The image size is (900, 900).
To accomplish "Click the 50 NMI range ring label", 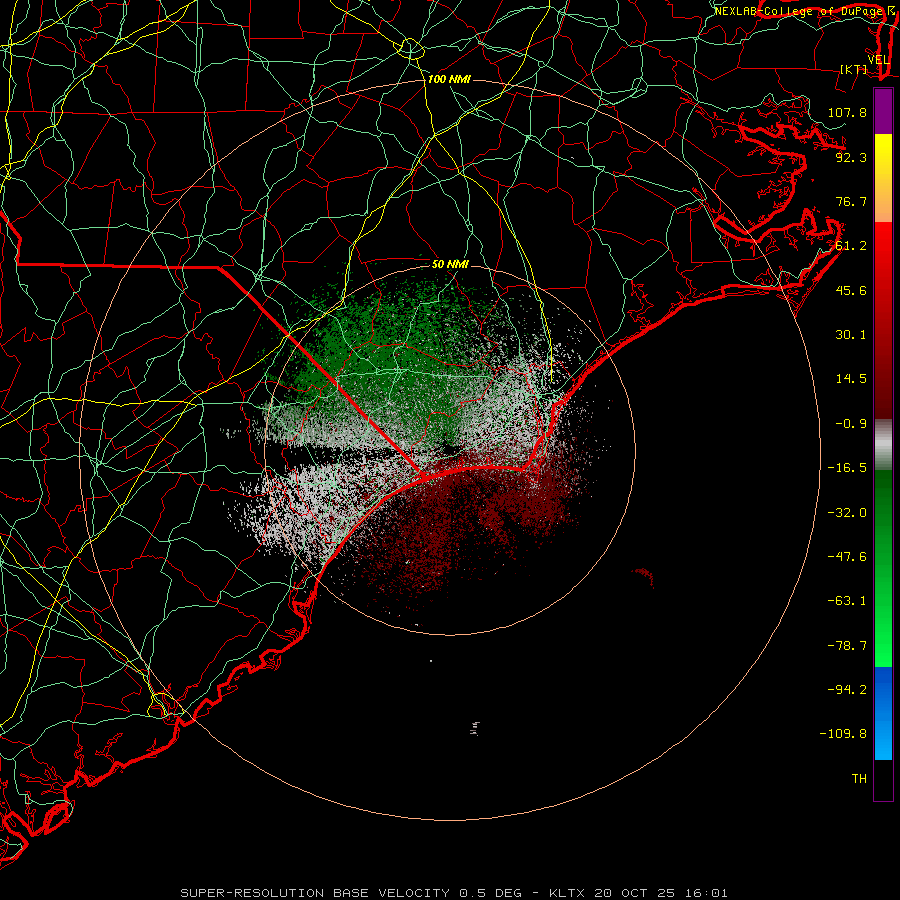I will pos(450,264).
